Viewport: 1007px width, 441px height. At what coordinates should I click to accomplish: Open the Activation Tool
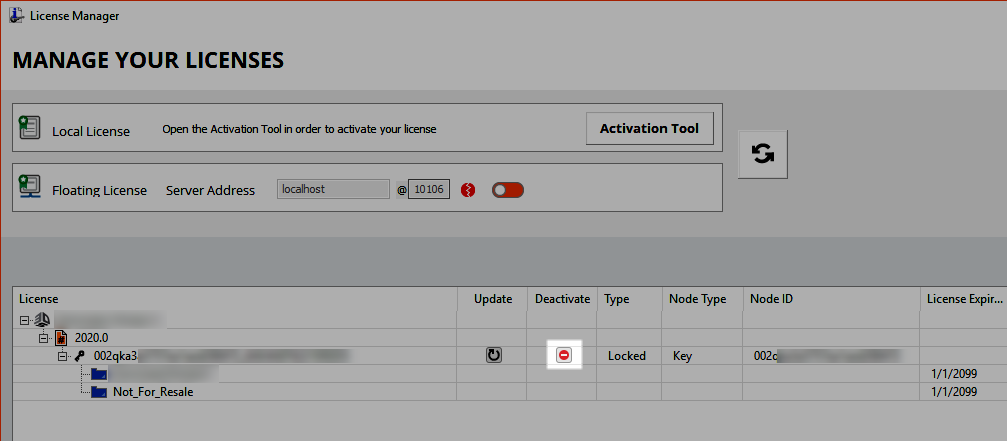click(x=649, y=128)
